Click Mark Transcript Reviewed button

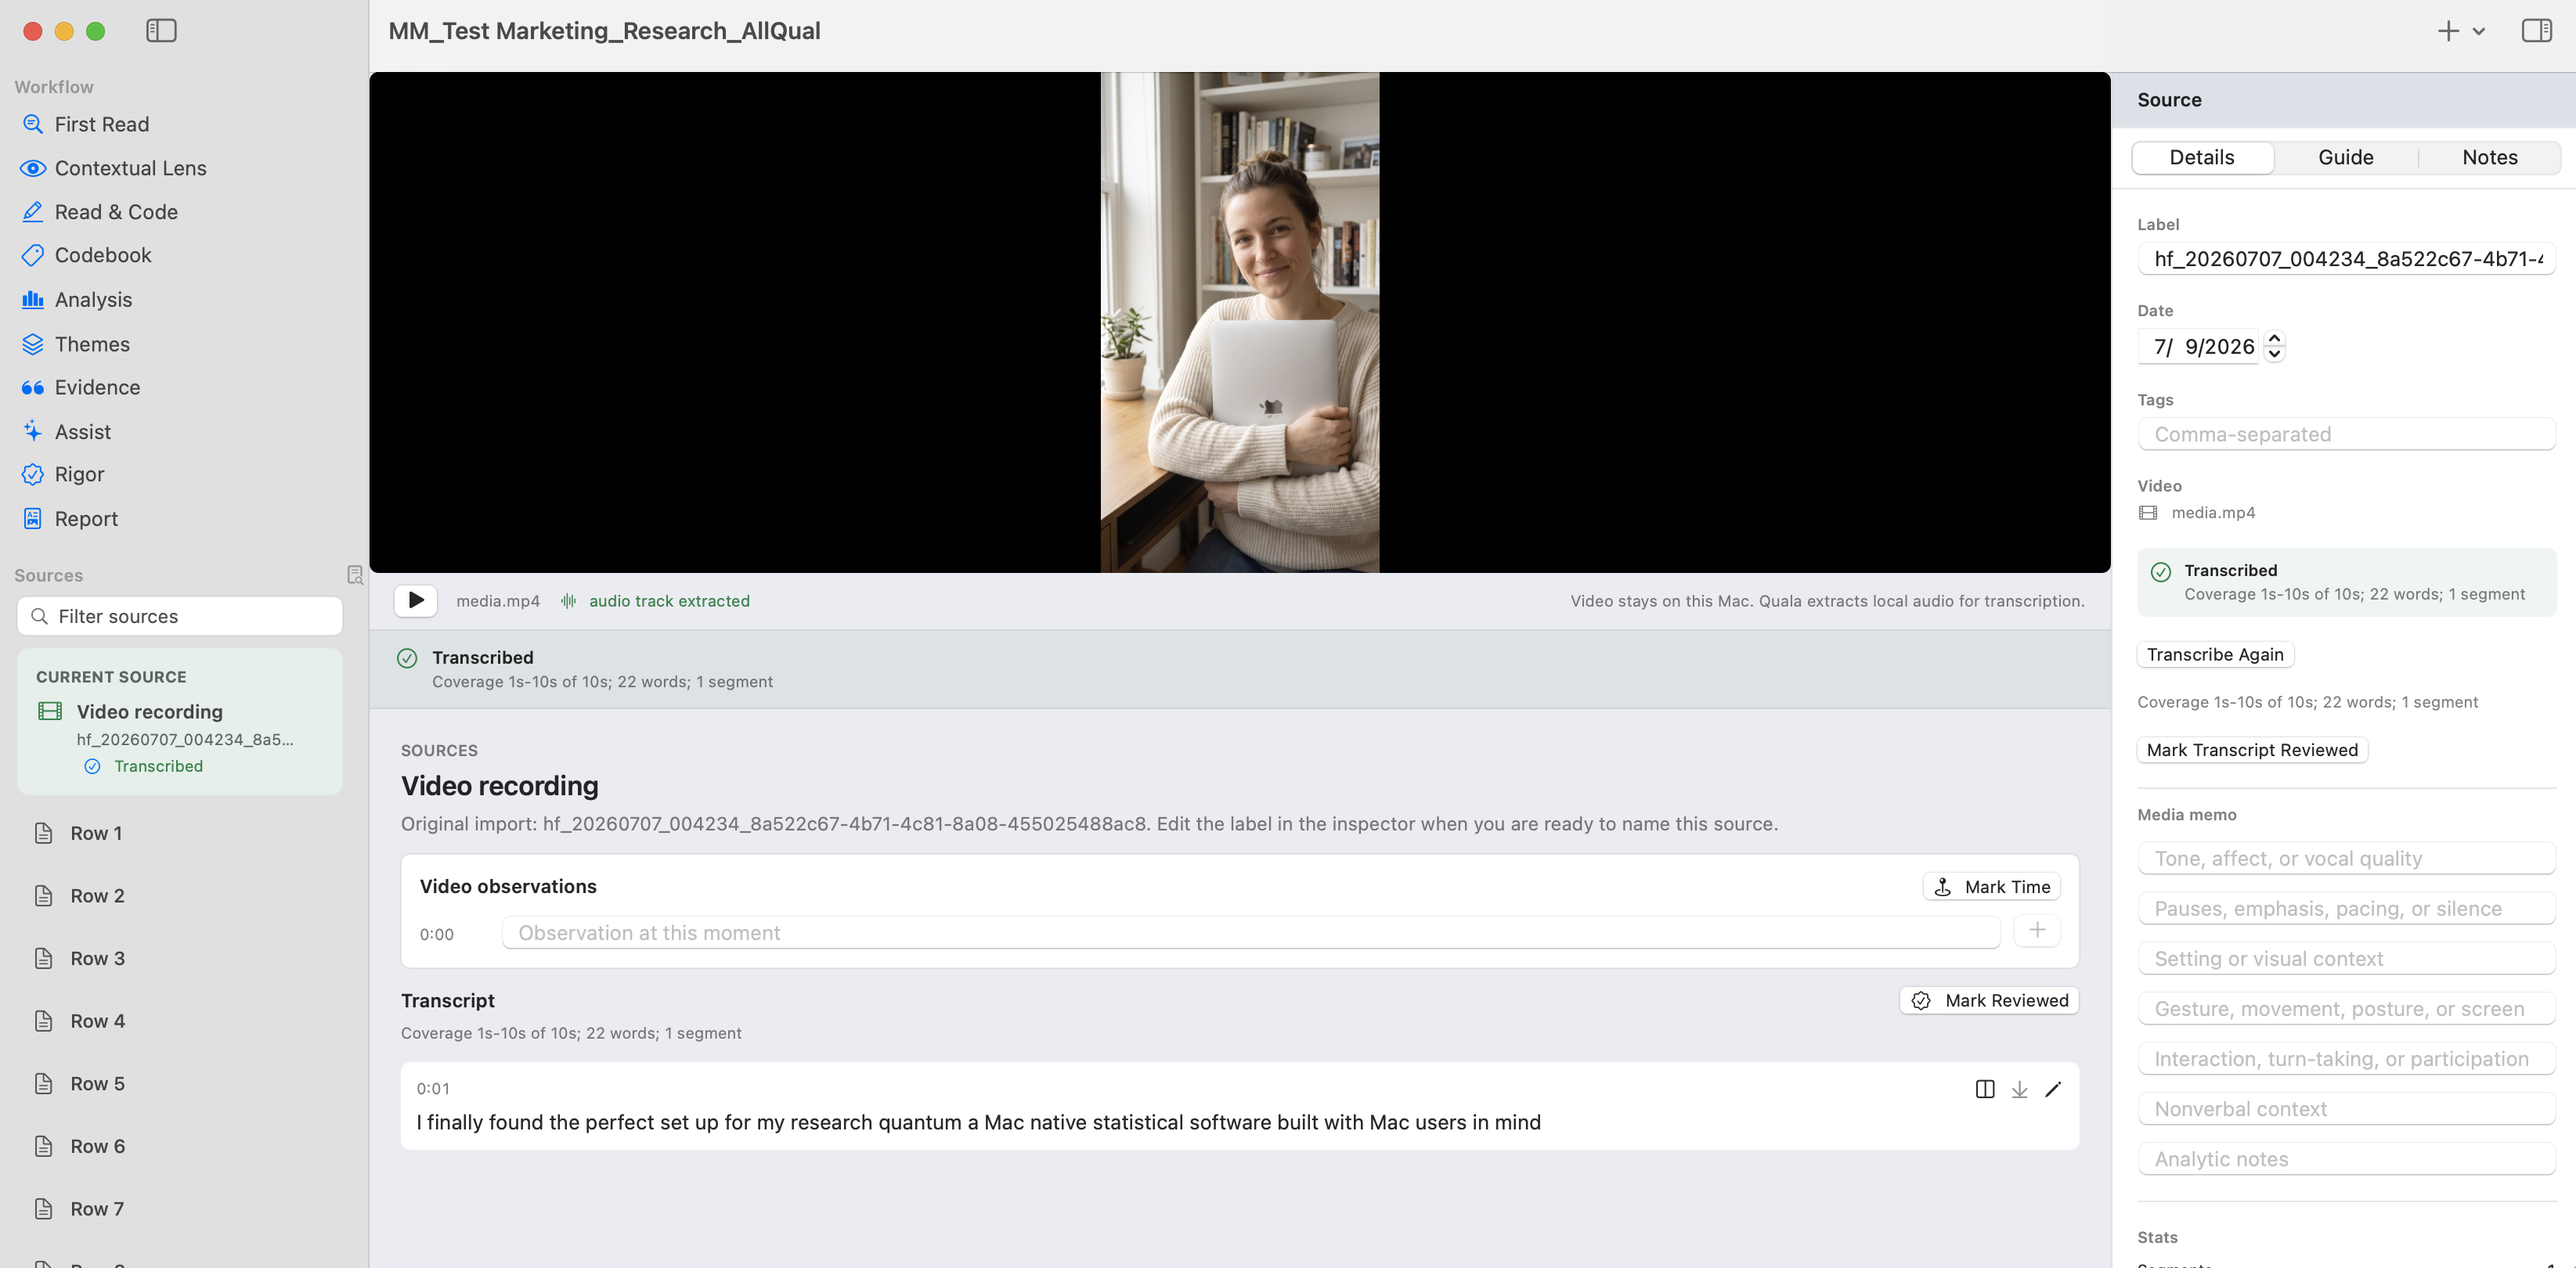pos(2252,750)
